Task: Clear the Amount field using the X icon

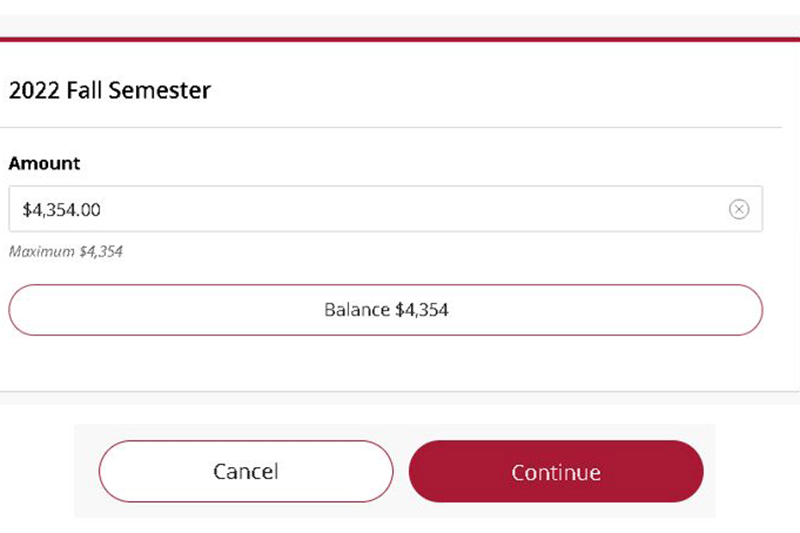Action: click(739, 209)
